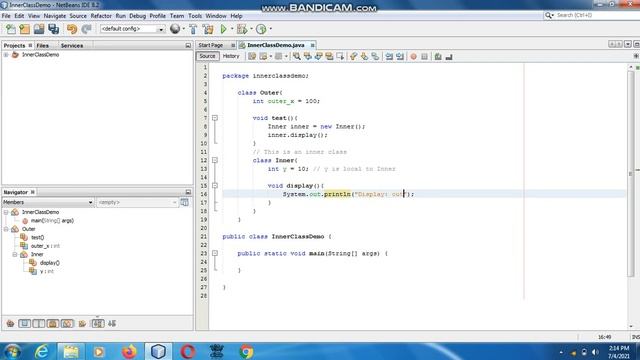Open Internet Explorer from the taskbar
This screenshot has width=640, height=360.
42,351
